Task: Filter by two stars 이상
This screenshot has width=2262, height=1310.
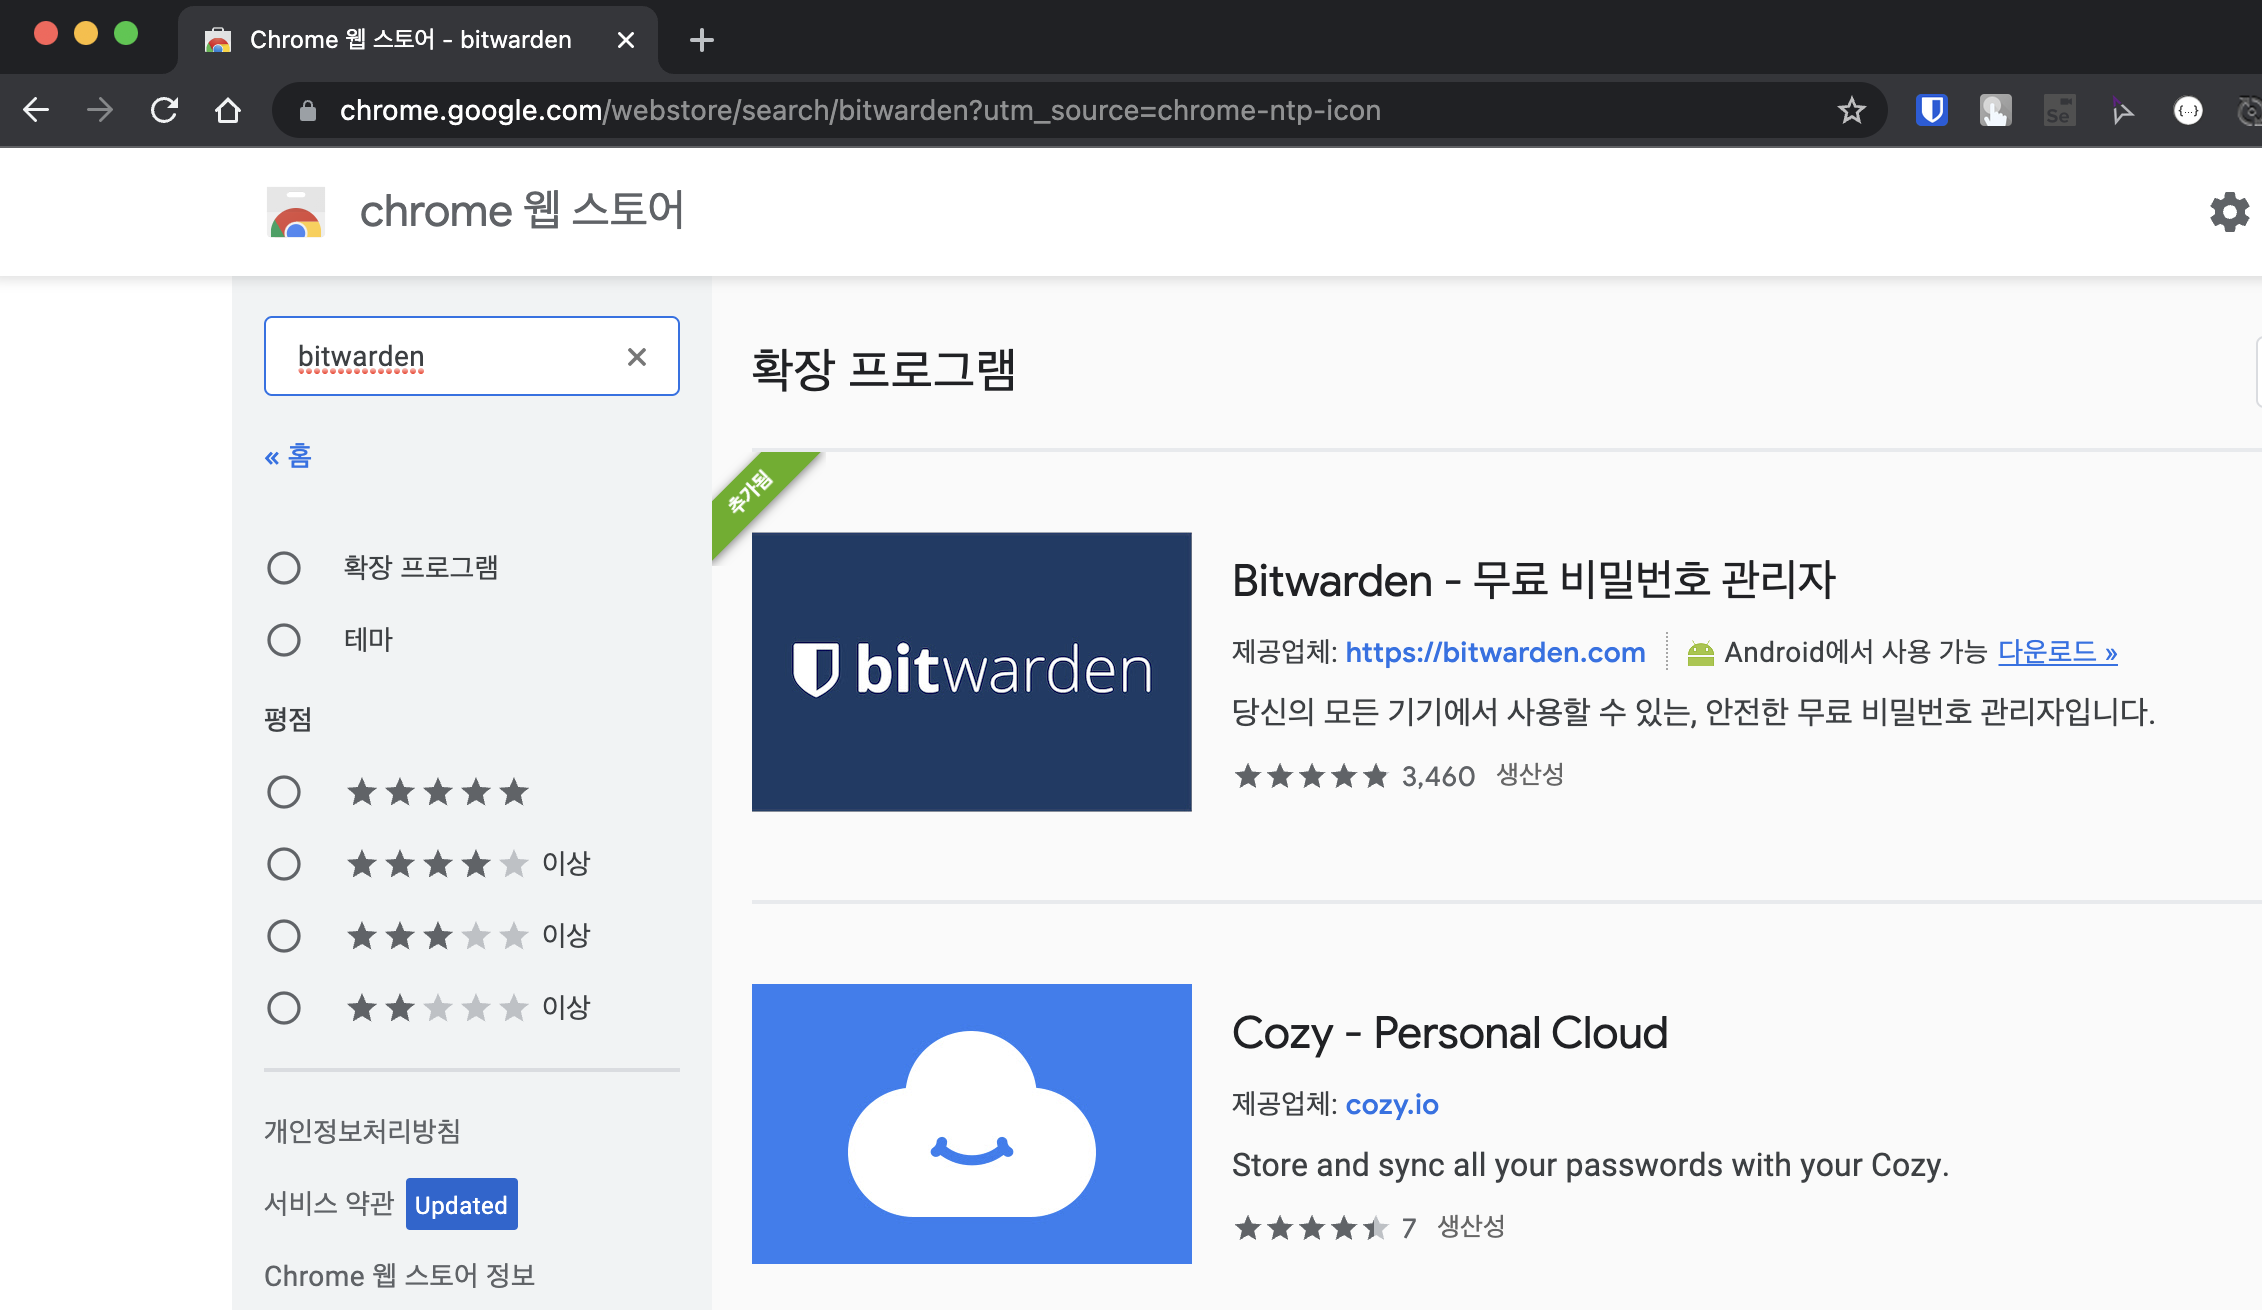Action: pos(284,1008)
